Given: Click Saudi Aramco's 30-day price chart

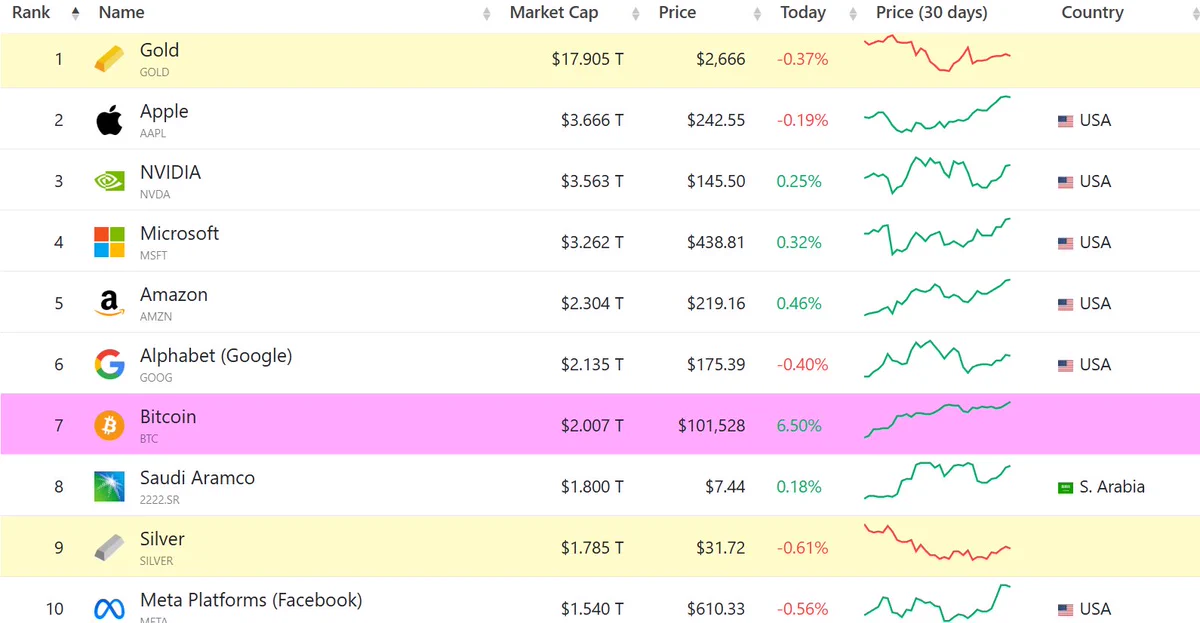Looking at the screenshot, I should (x=938, y=481).
